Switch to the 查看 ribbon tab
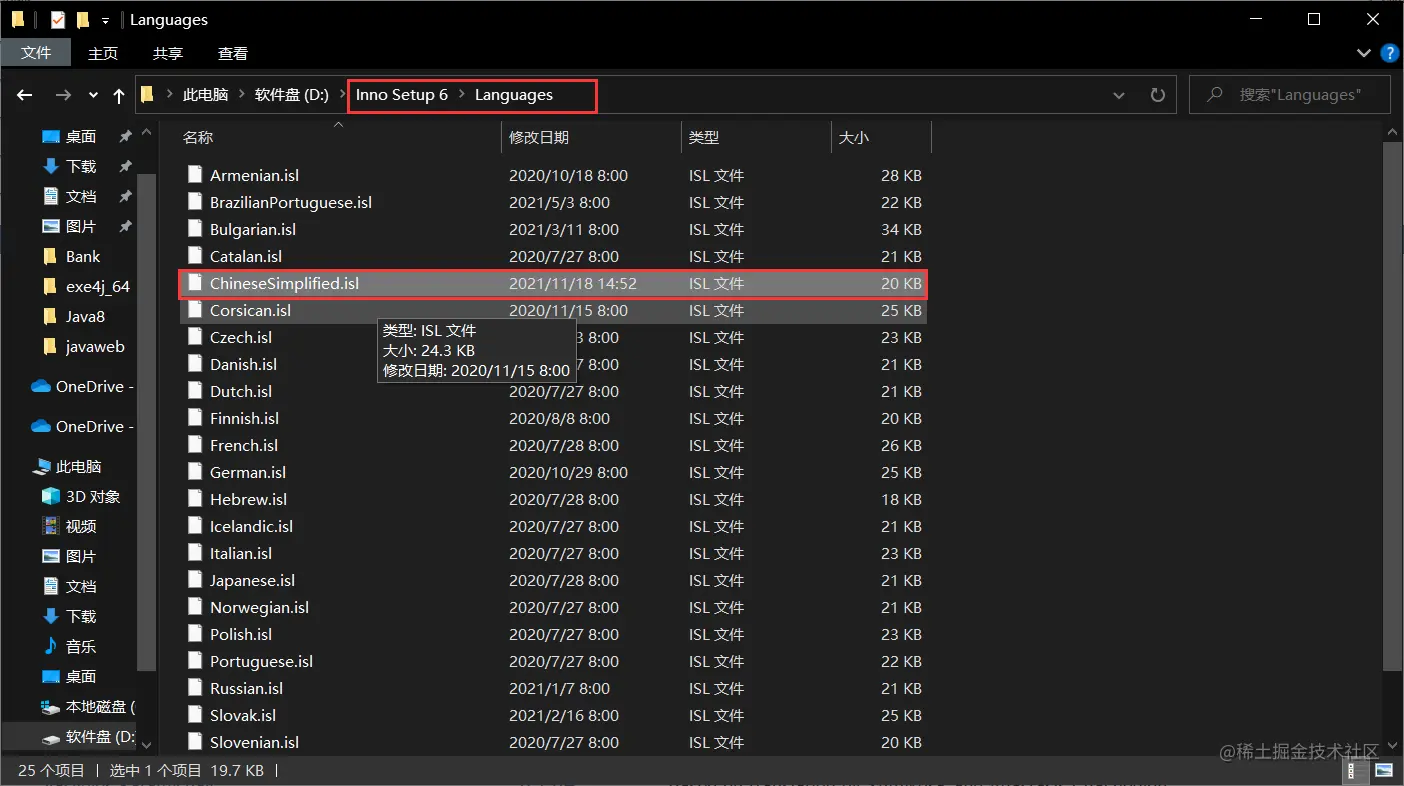Viewport: 1404px width, 786px height. tap(233, 54)
